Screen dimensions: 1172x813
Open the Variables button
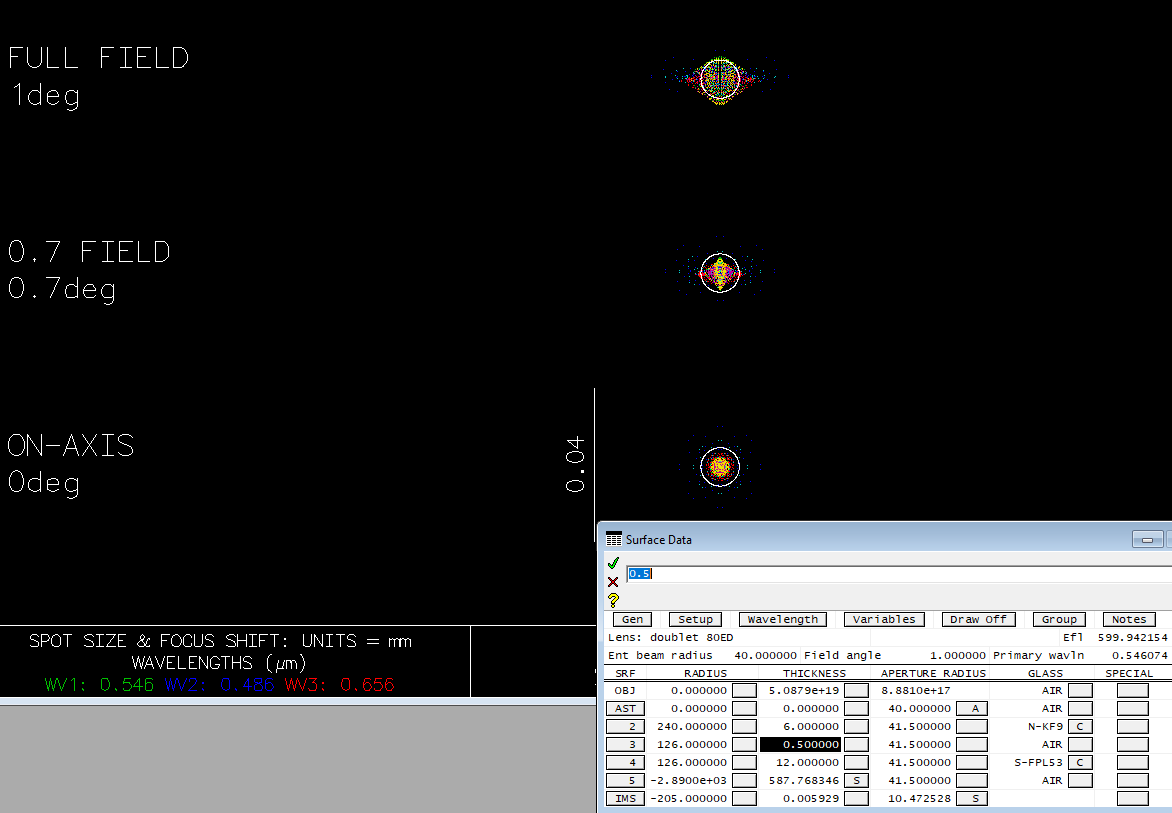point(884,619)
